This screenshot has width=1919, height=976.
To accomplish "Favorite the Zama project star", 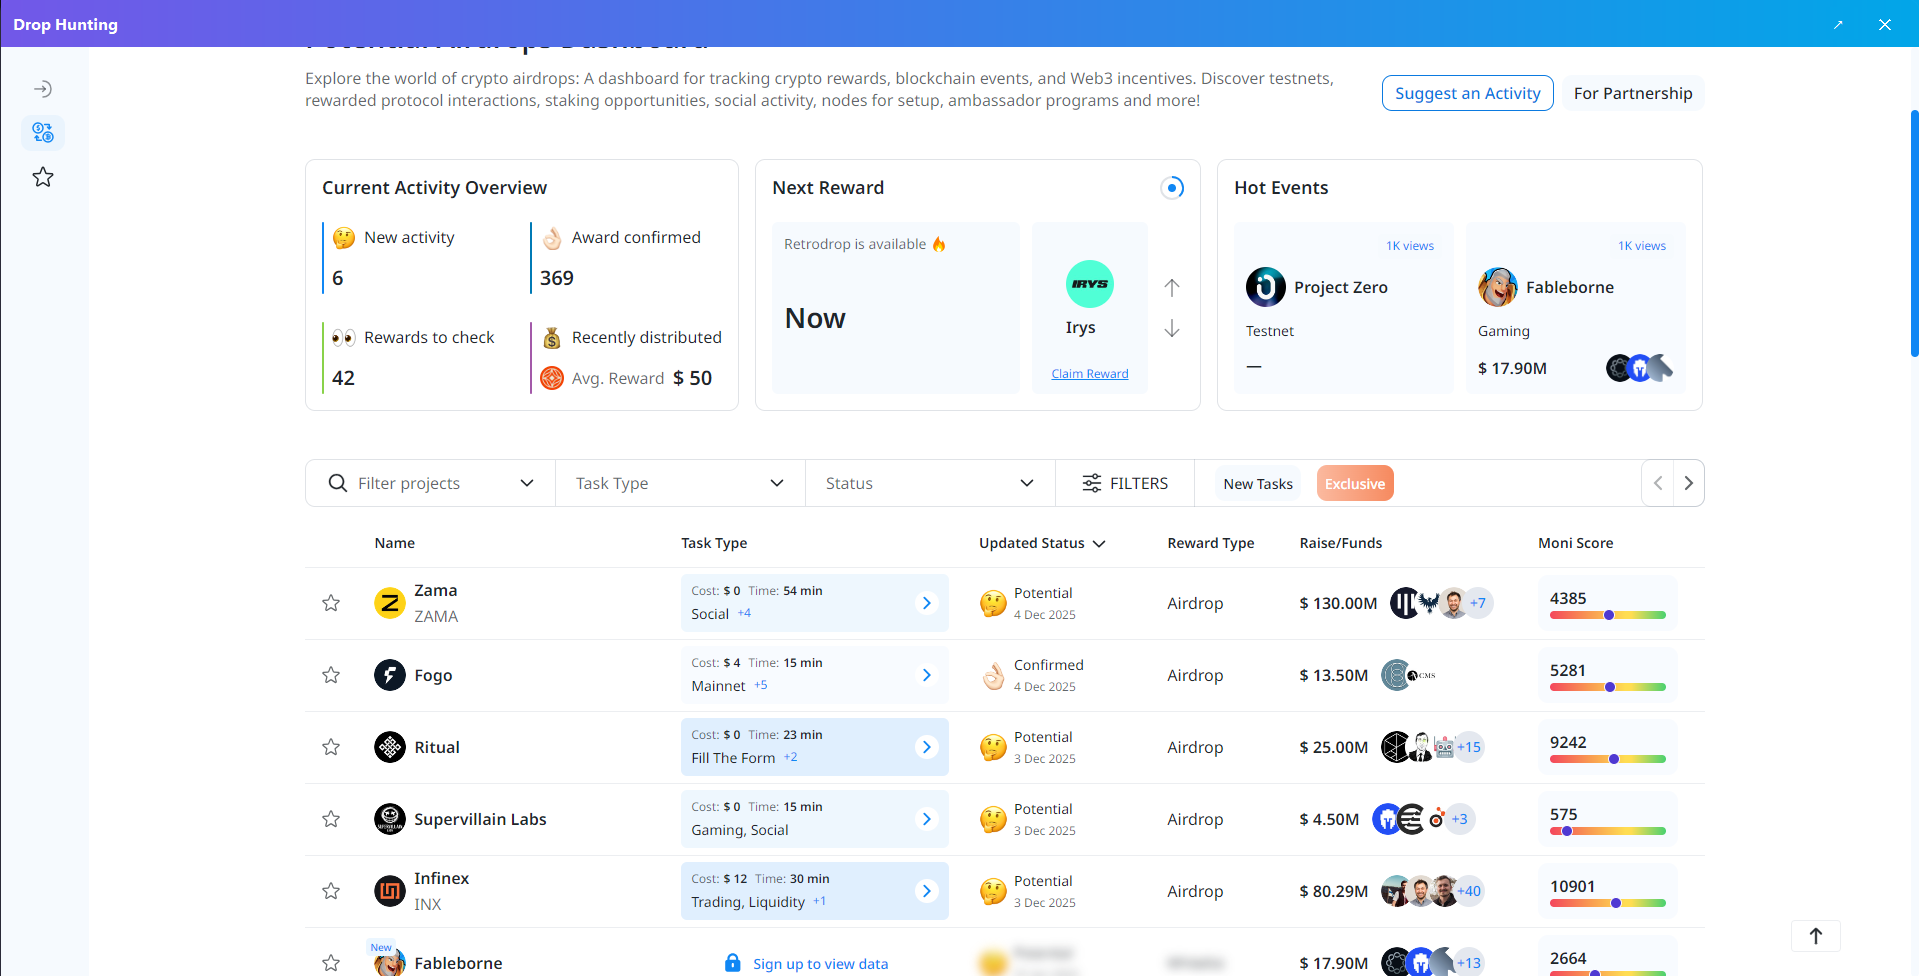I will (331, 603).
